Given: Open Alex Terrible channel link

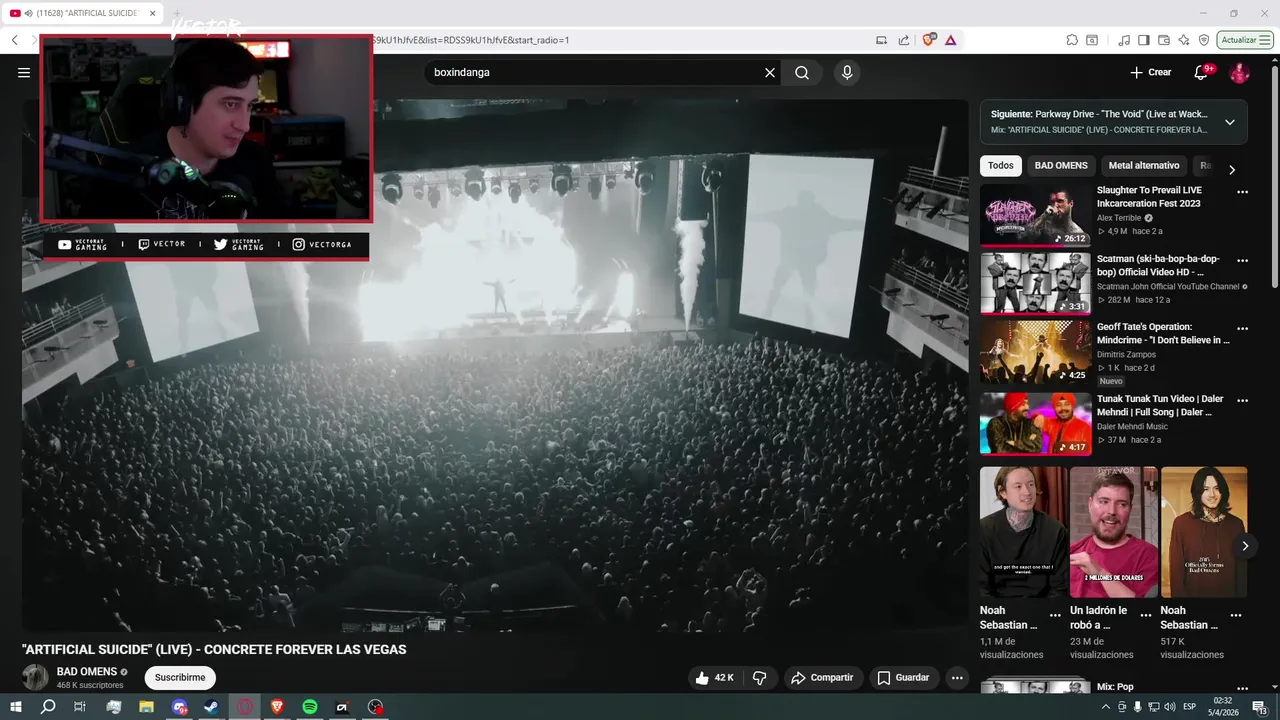Looking at the screenshot, I should click(1120, 218).
